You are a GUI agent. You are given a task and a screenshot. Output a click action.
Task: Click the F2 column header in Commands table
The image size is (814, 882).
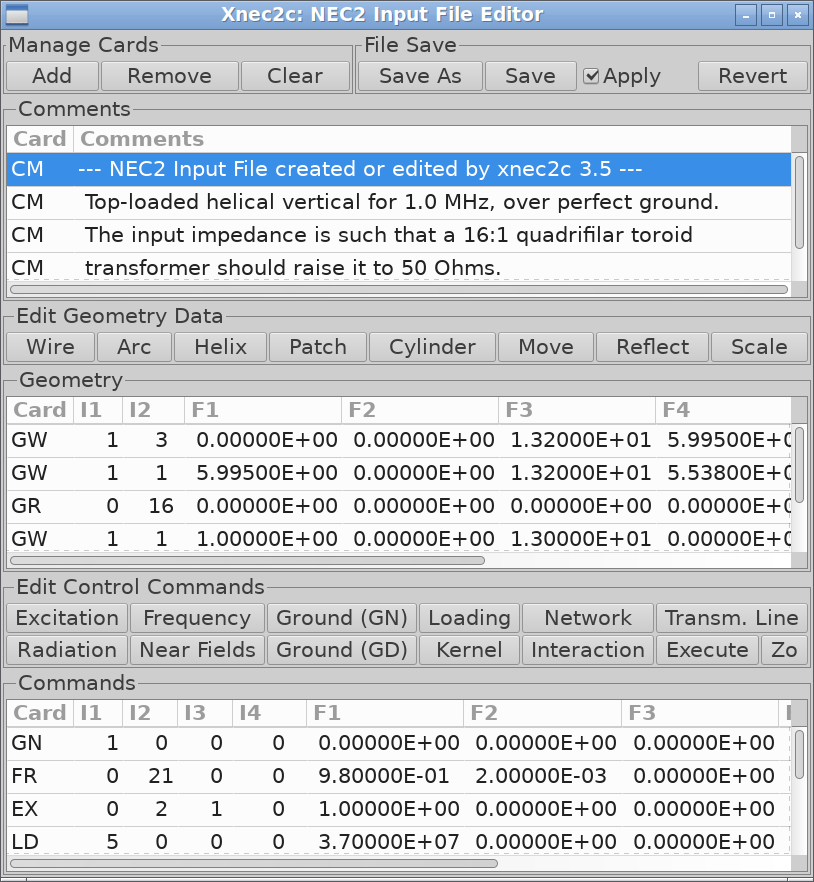(542, 713)
